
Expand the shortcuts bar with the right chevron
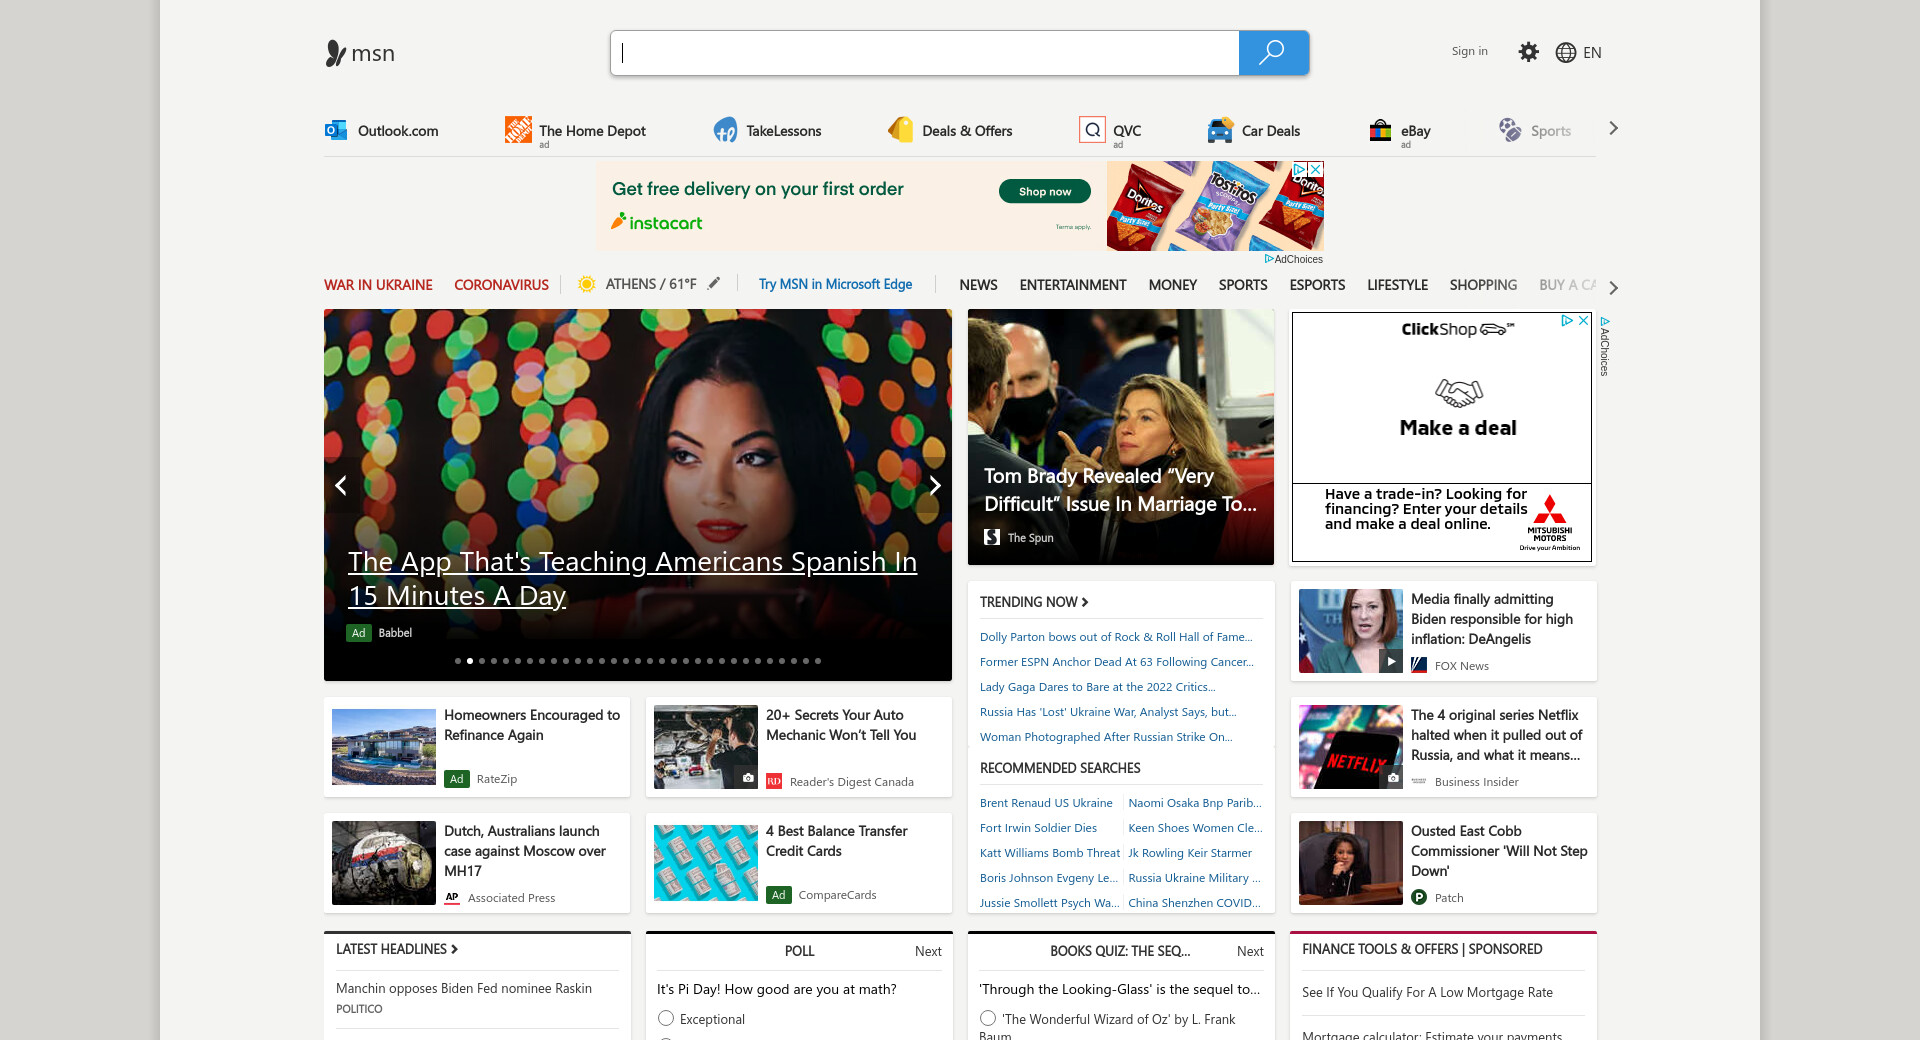pos(1613,129)
